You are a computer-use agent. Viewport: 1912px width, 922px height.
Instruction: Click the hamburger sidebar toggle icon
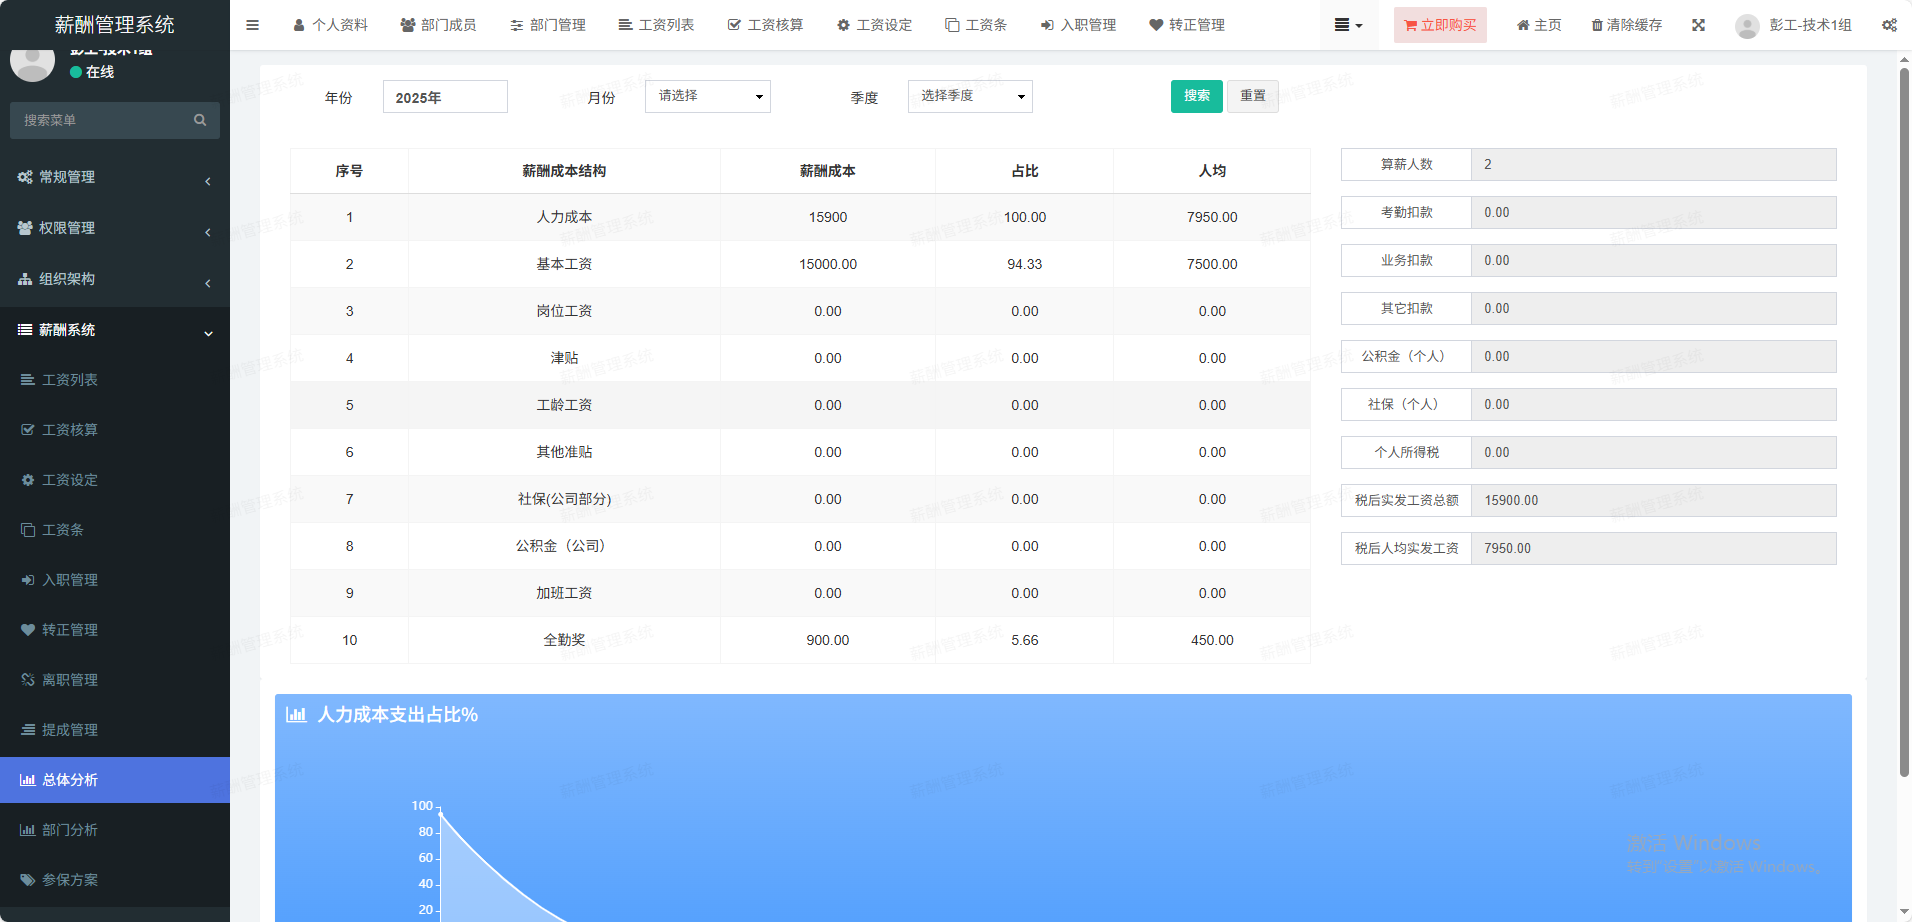(252, 25)
